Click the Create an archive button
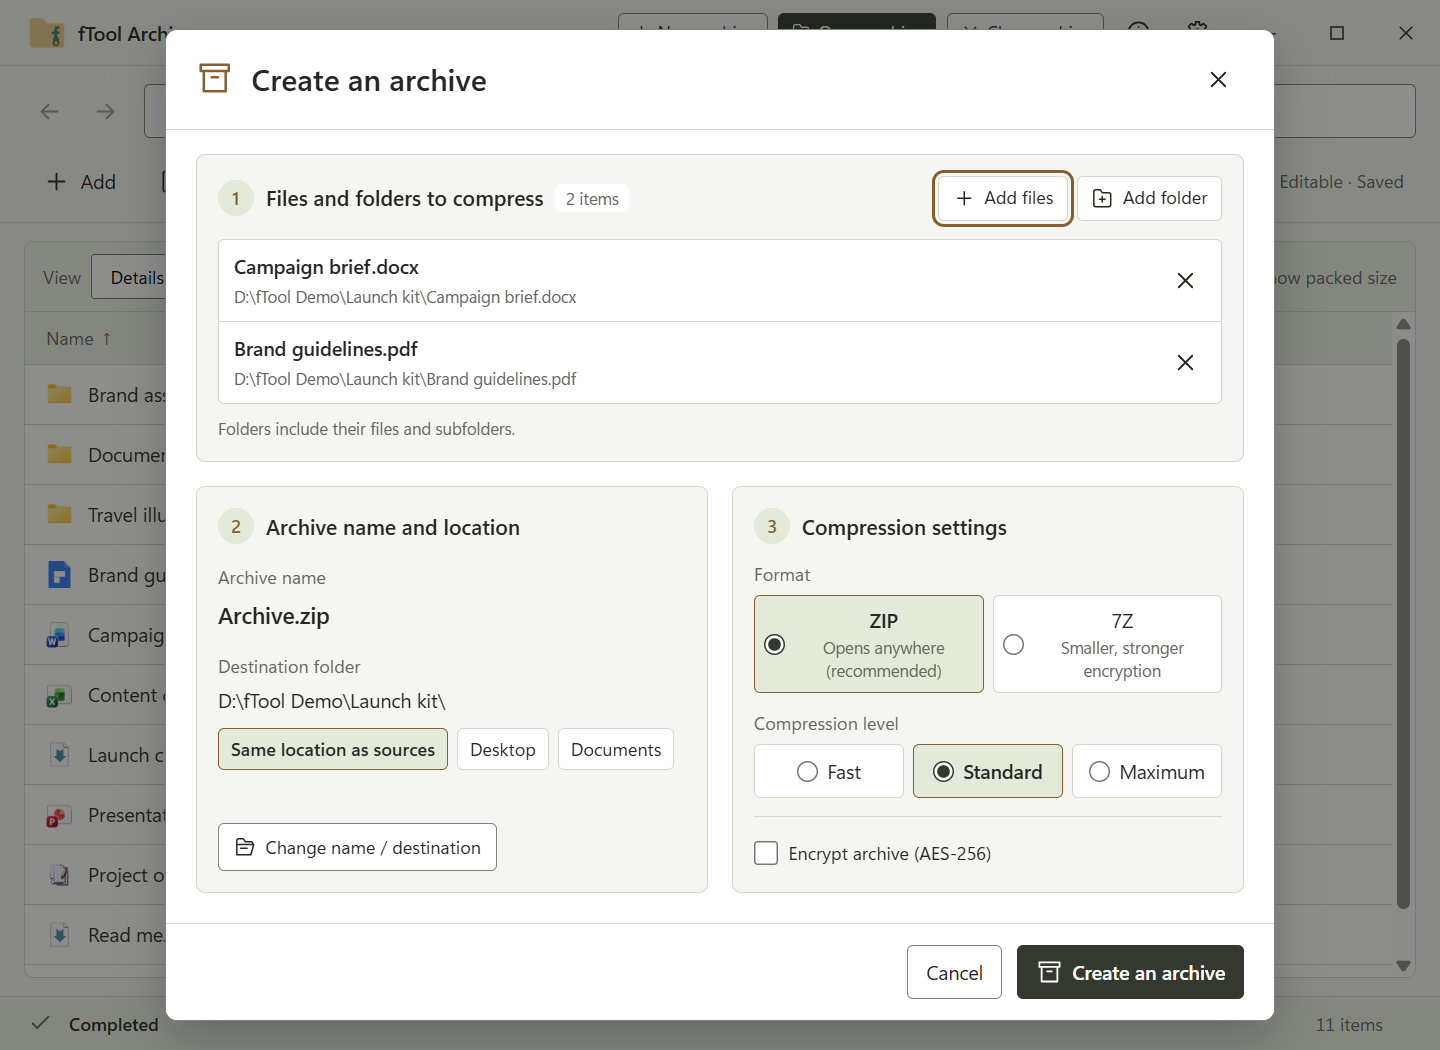This screenshot has width=1440, height=1050. pos(1130,972)
